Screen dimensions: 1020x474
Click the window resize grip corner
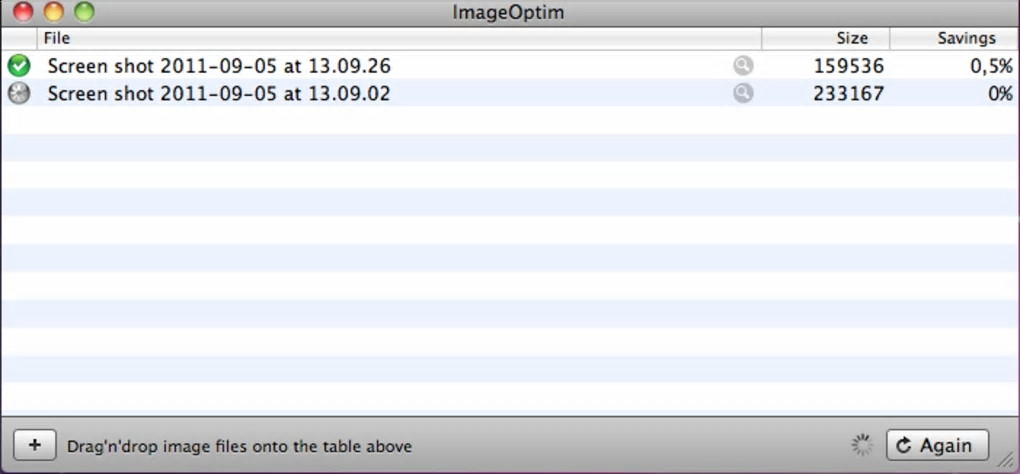click(1008, 462)
